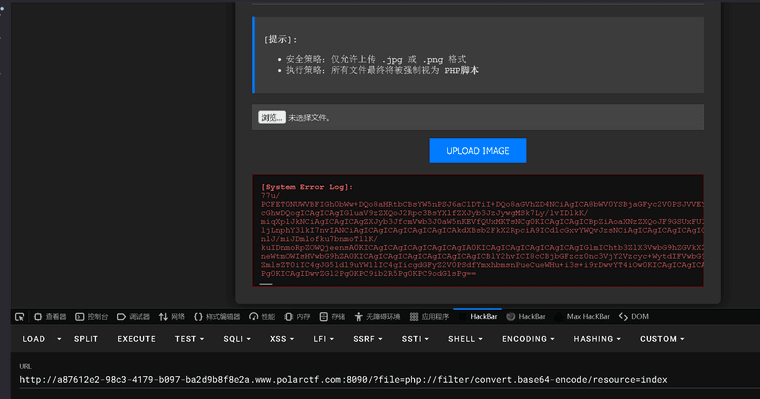Click the element picker icon in devtools
This screenshot has width=760, height=399.
click(x=19, y=317)
